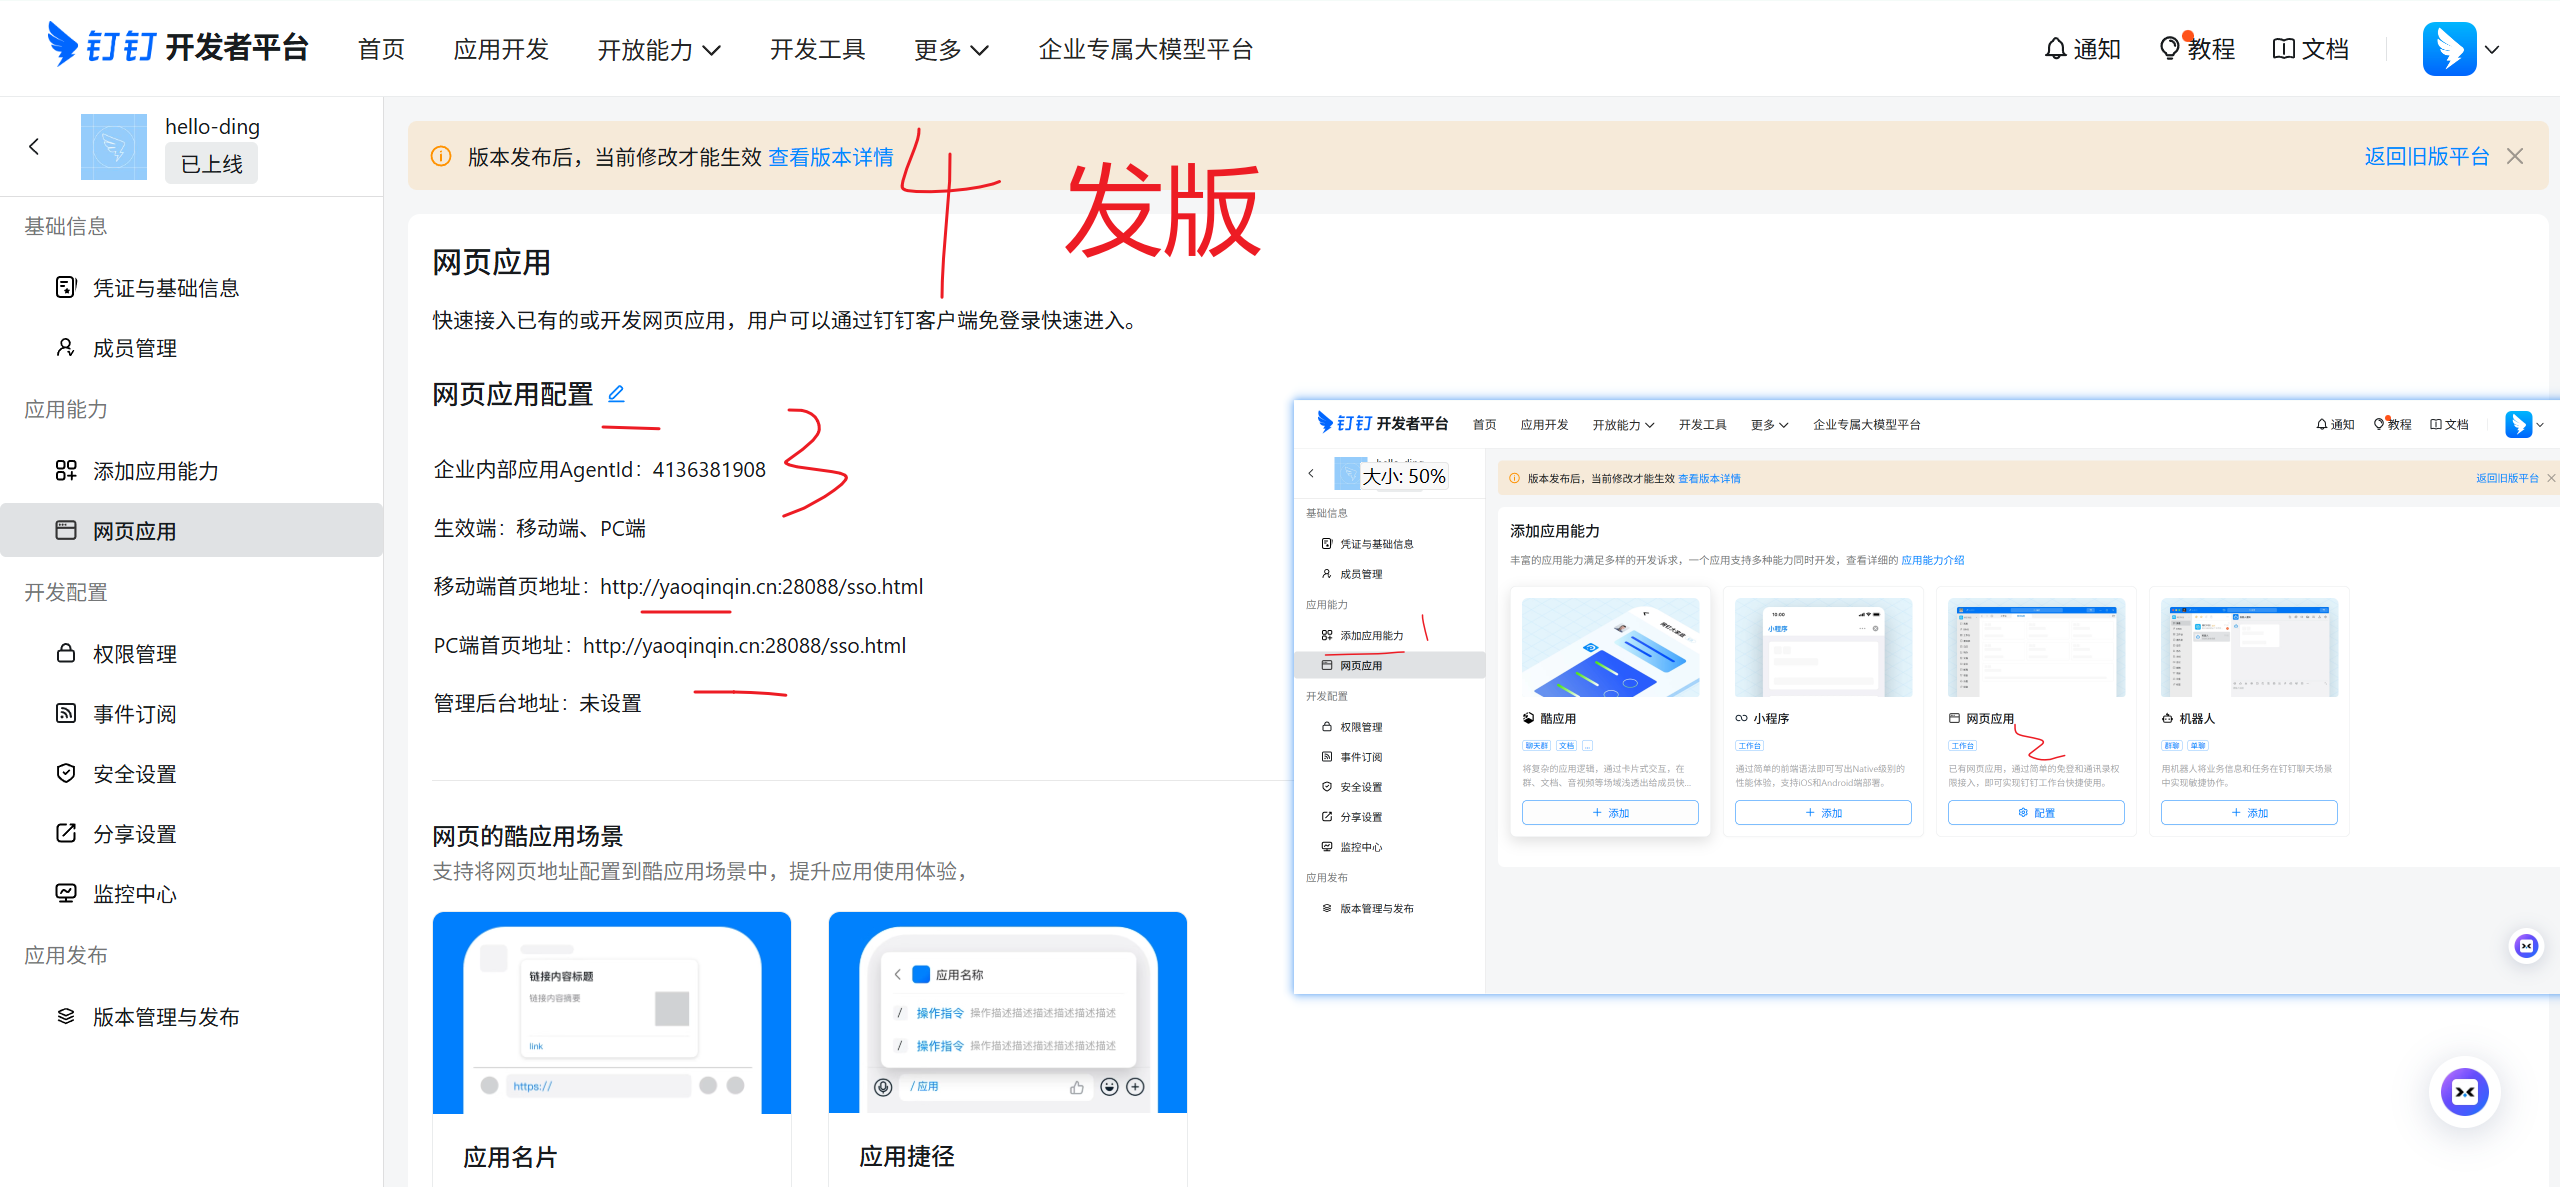
Task: Select 添加应用能力 in sidebar
Action: pos(155,471)
